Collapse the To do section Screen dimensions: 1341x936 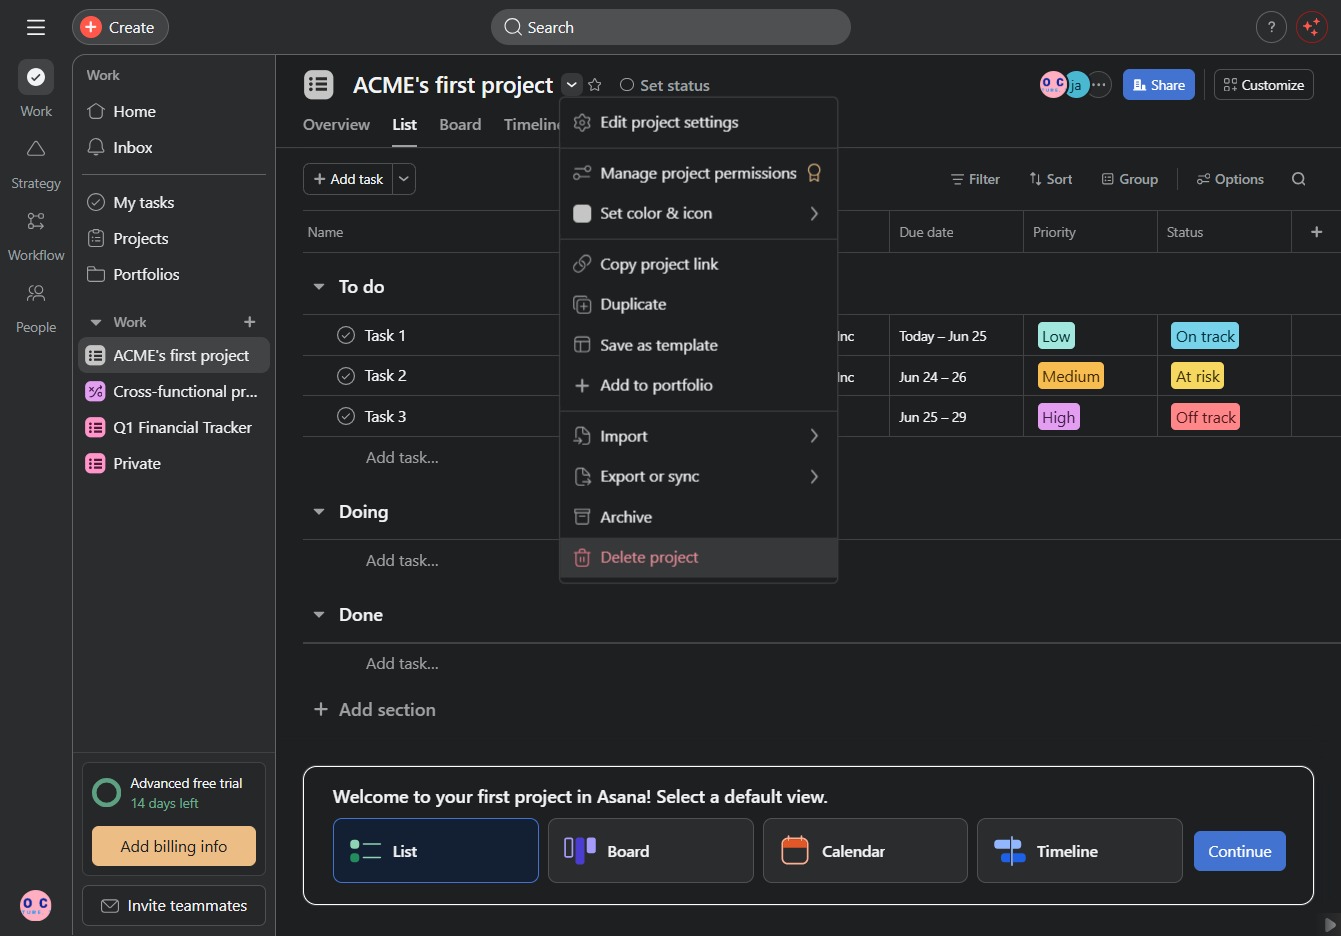pyautogui.click(x=319, y=287)
